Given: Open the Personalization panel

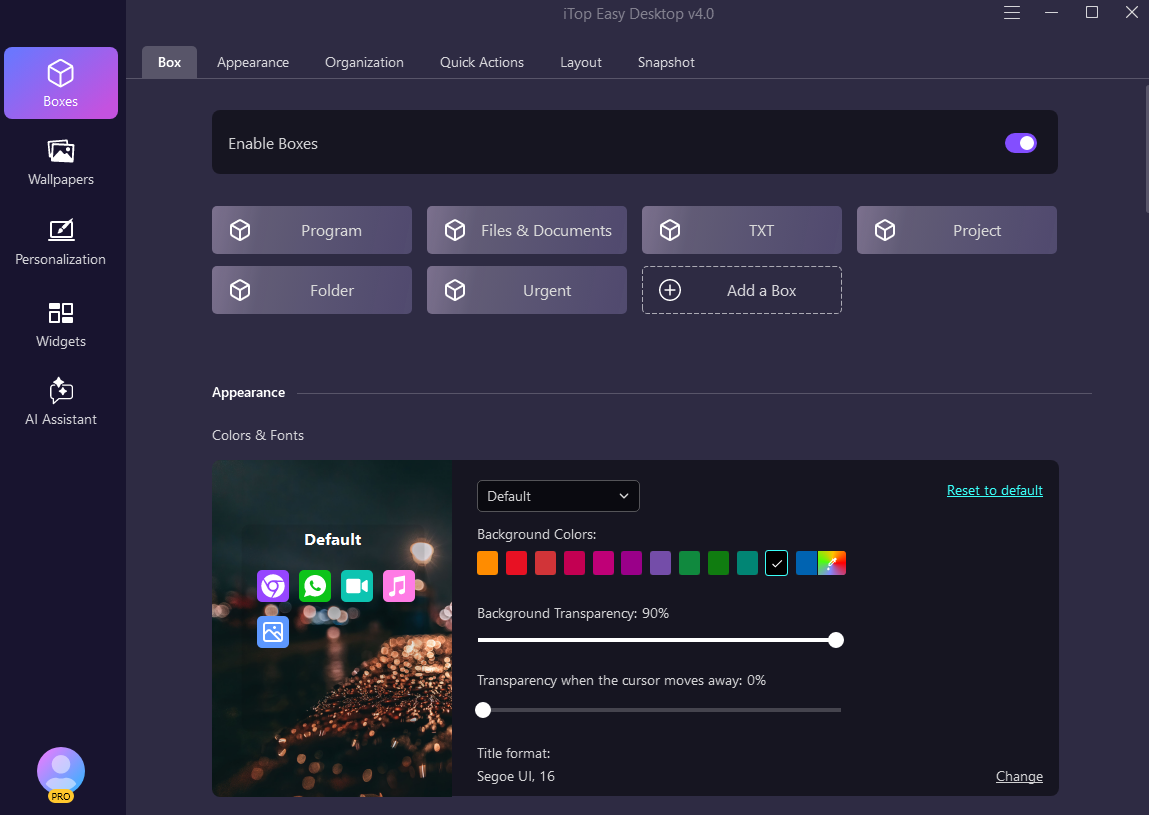Looking at the screenshot, I should [x=60, y=240].
